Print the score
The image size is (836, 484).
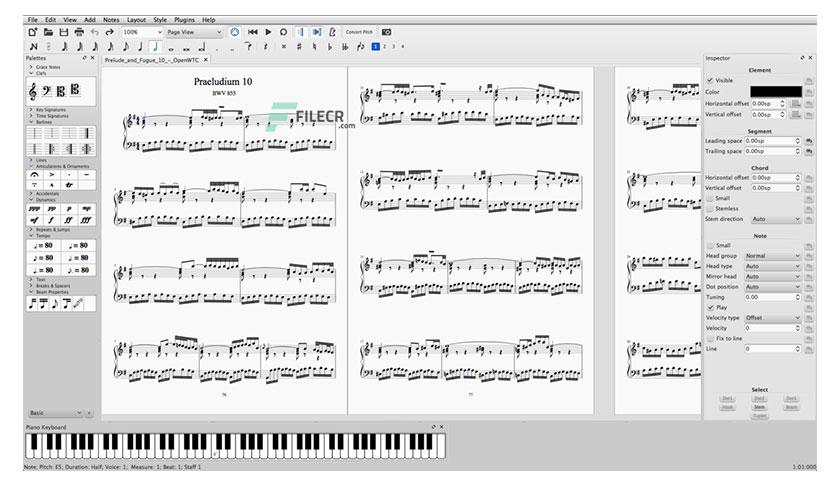79,33
